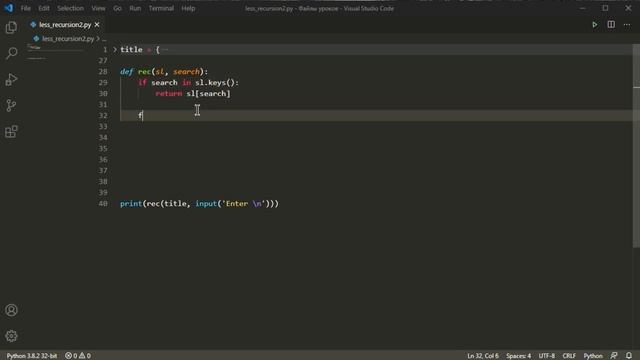Click the editor vertical scrollbar
The image size is (640, 360).
coord(636,145)
